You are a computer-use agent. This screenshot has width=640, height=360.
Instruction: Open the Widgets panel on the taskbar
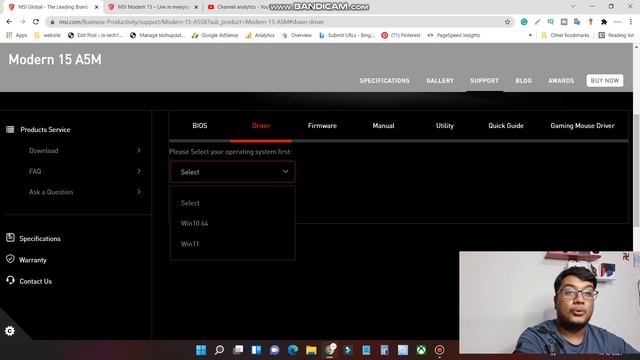point(256,350)
